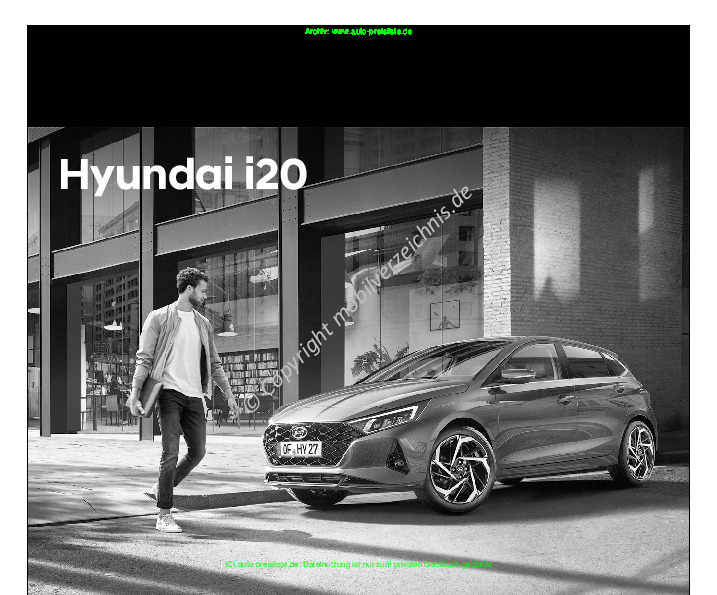
Task: Click the Hyundai logo on the car grille
Action: click(x=300, y=432)
